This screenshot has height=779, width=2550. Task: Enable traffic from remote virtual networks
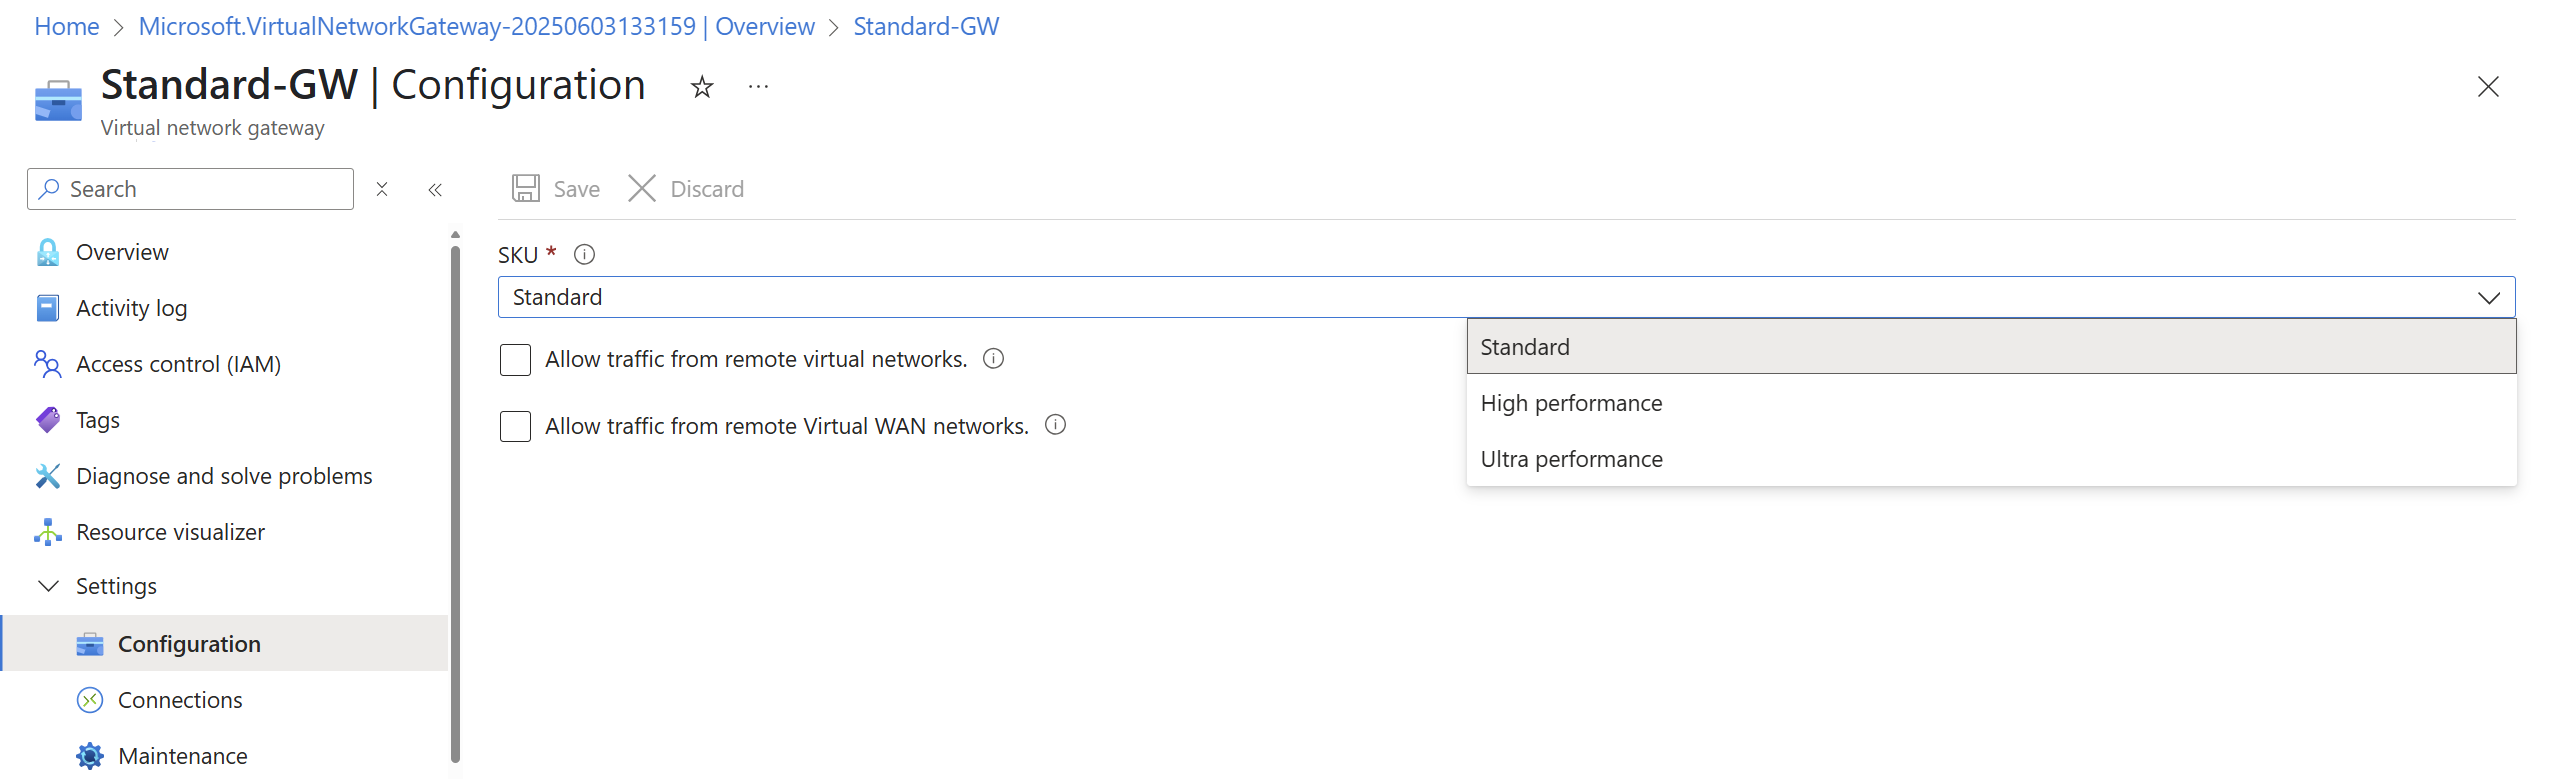click(x=515, y=359)
